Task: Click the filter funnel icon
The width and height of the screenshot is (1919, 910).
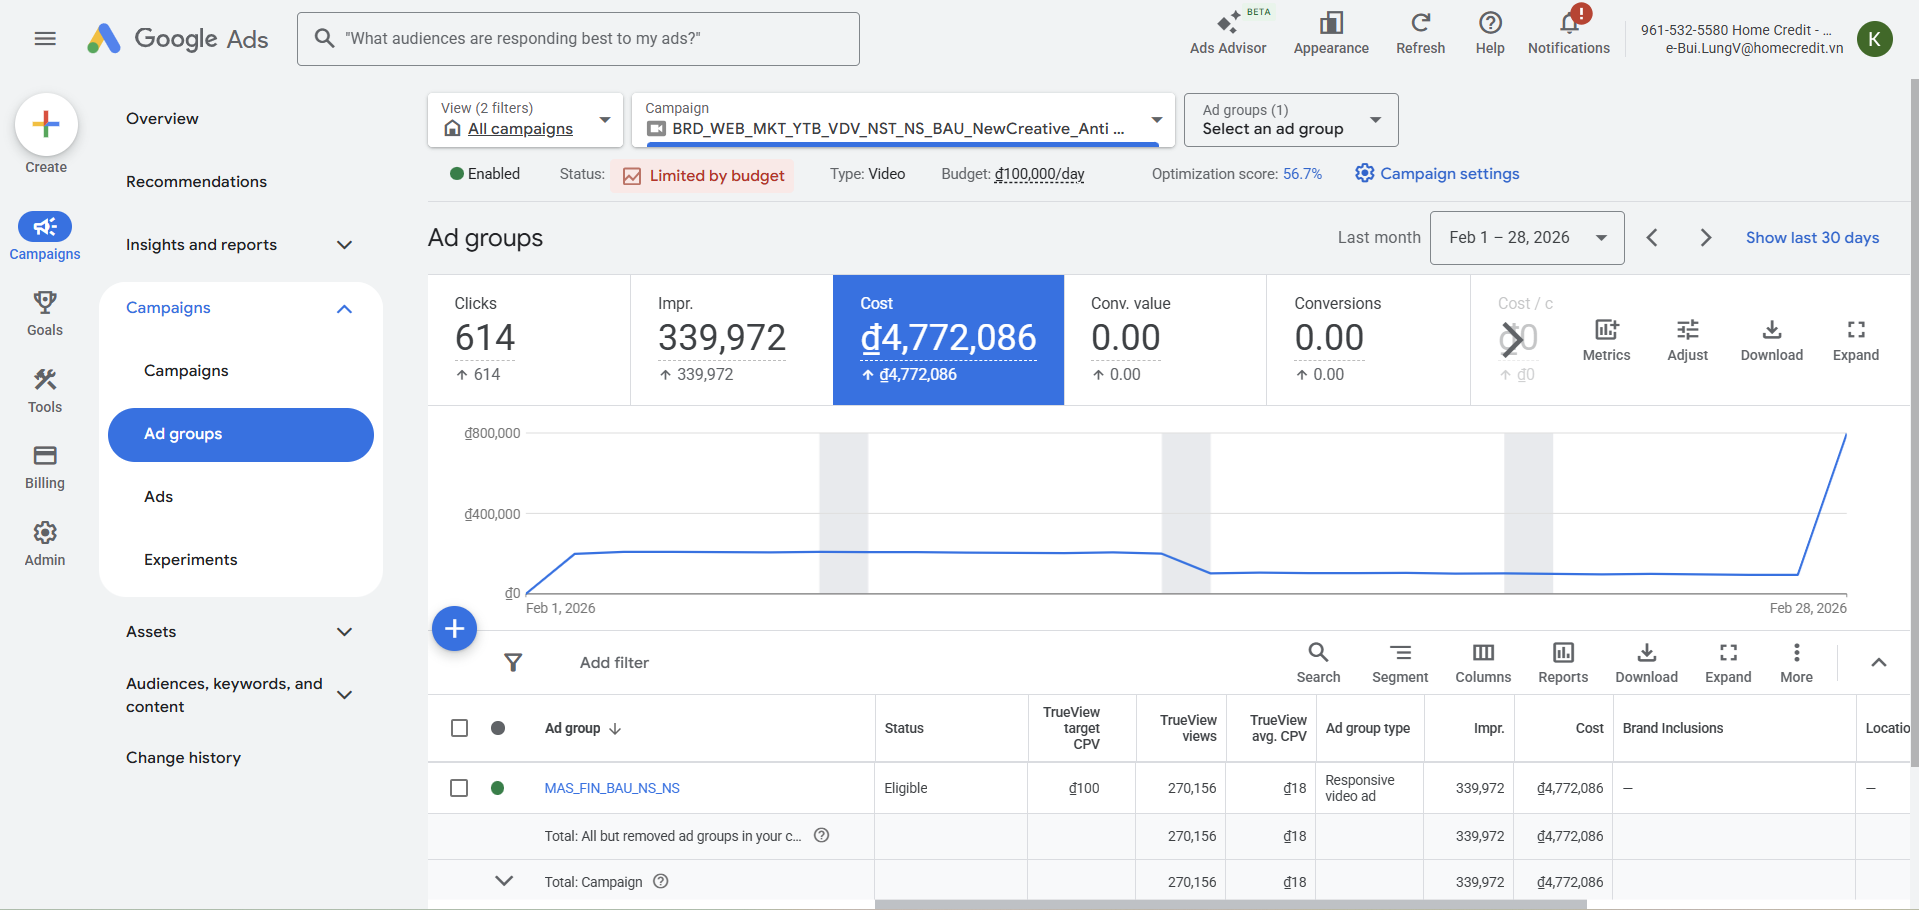Action: [x=513, y=662]
